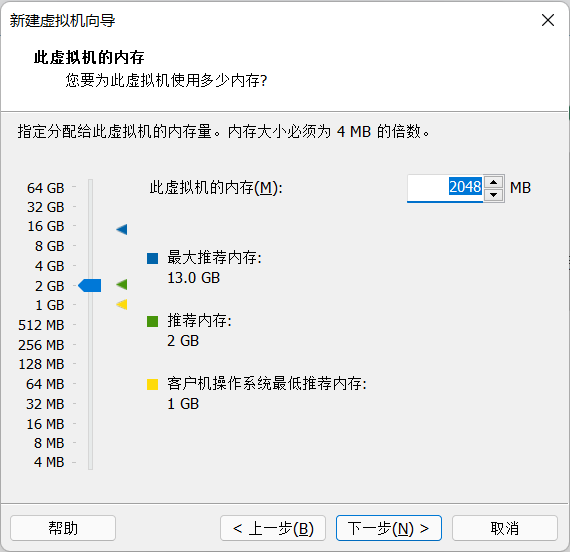Proceed with the 下一步(N) button
This screenshot has width=570, height=552.
coord(389,528)
